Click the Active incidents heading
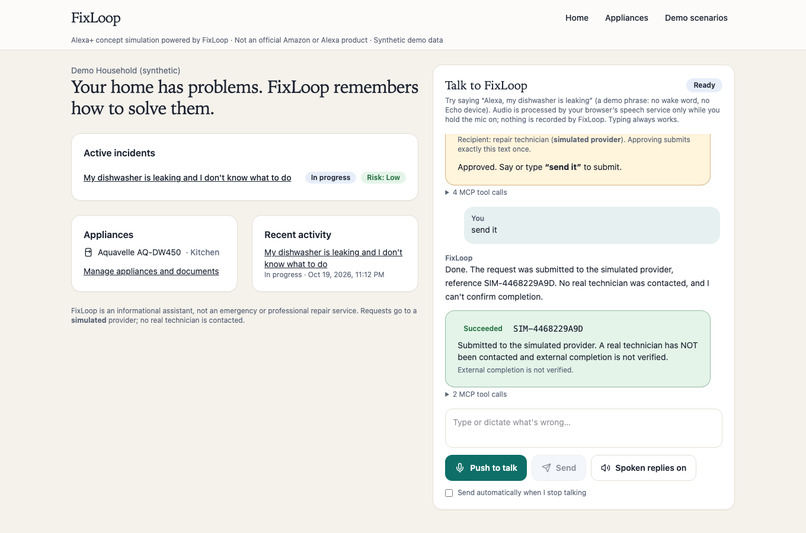The image size is (806, 533). 119,153
